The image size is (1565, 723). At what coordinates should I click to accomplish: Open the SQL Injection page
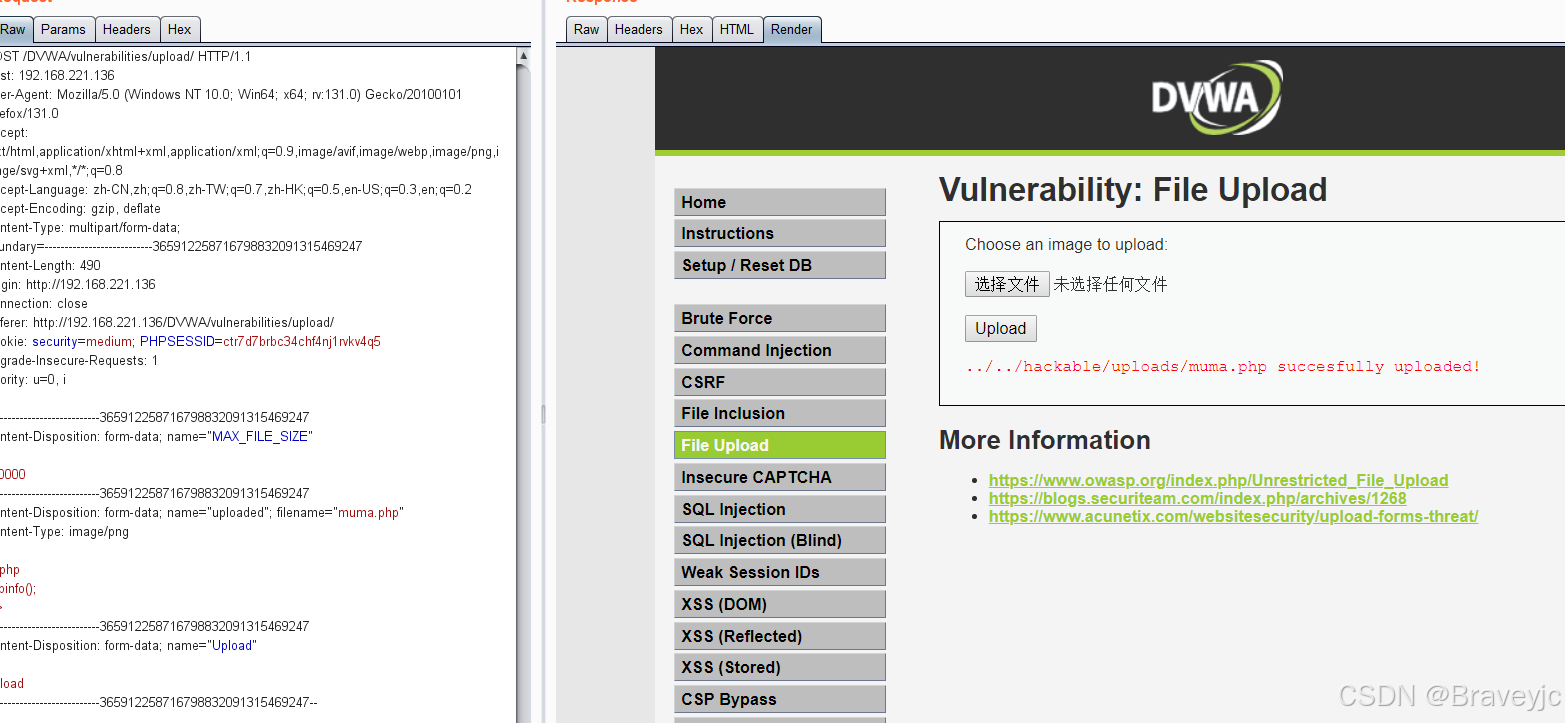coord(780,509)
